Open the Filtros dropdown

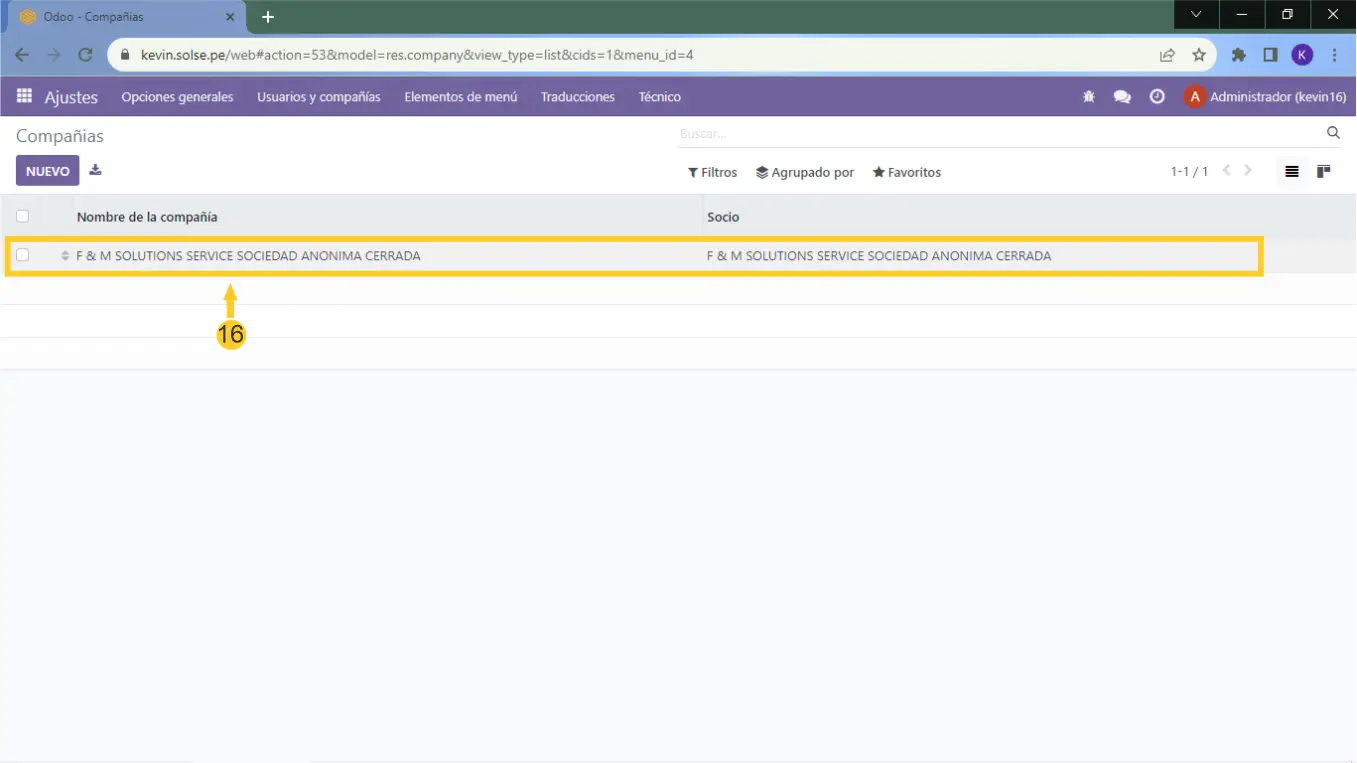pos(712,172)
